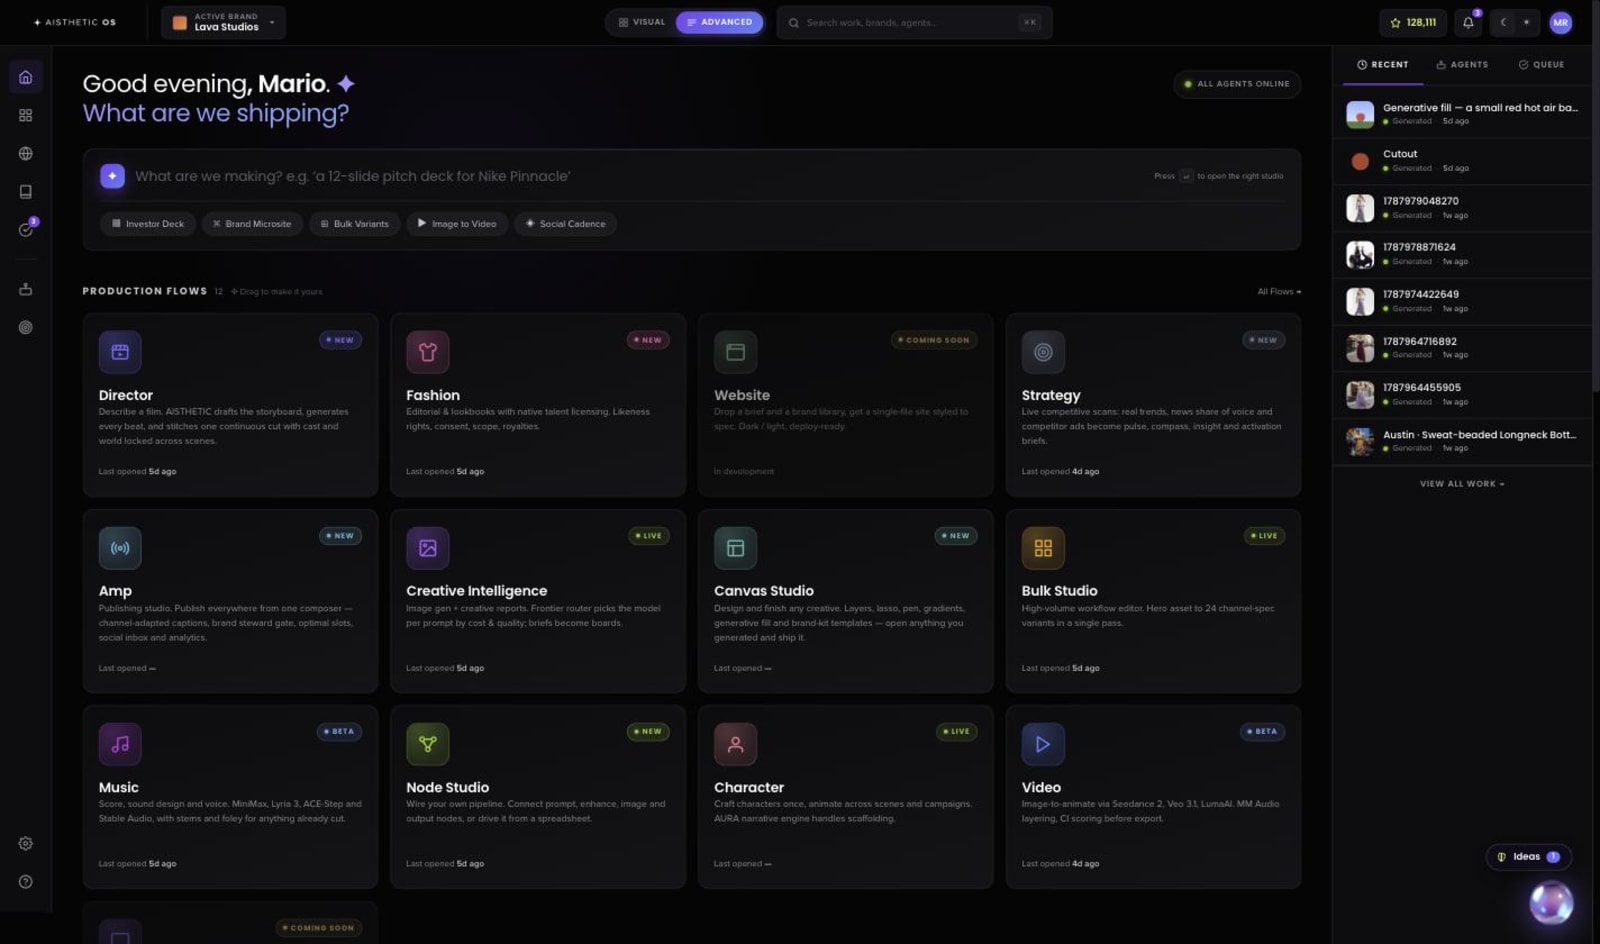Click the Brand Microsite suggestion chip
Image resolution: width=1600 pixels, height=944 pixels.
click(x=251, y=224)
